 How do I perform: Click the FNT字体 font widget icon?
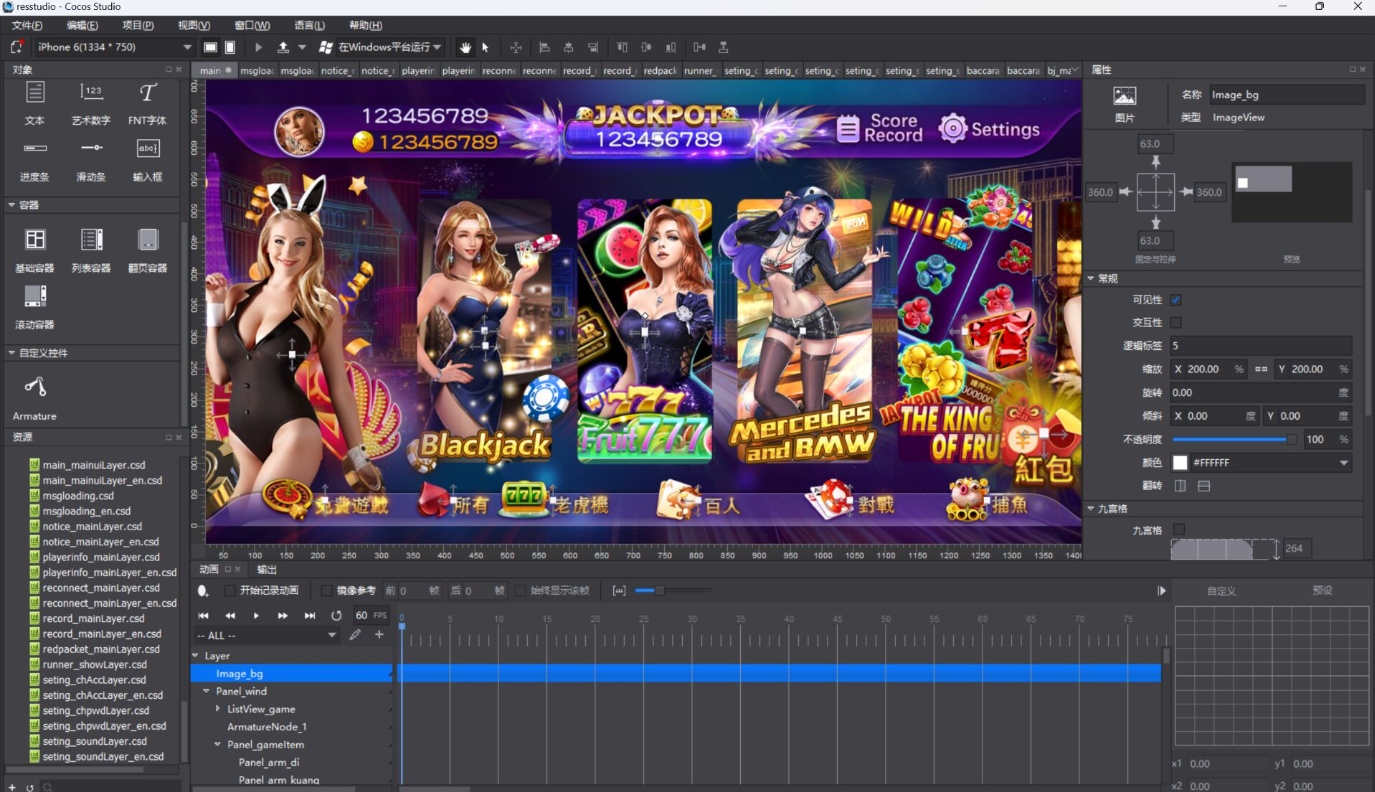click(x=147, y=94)
